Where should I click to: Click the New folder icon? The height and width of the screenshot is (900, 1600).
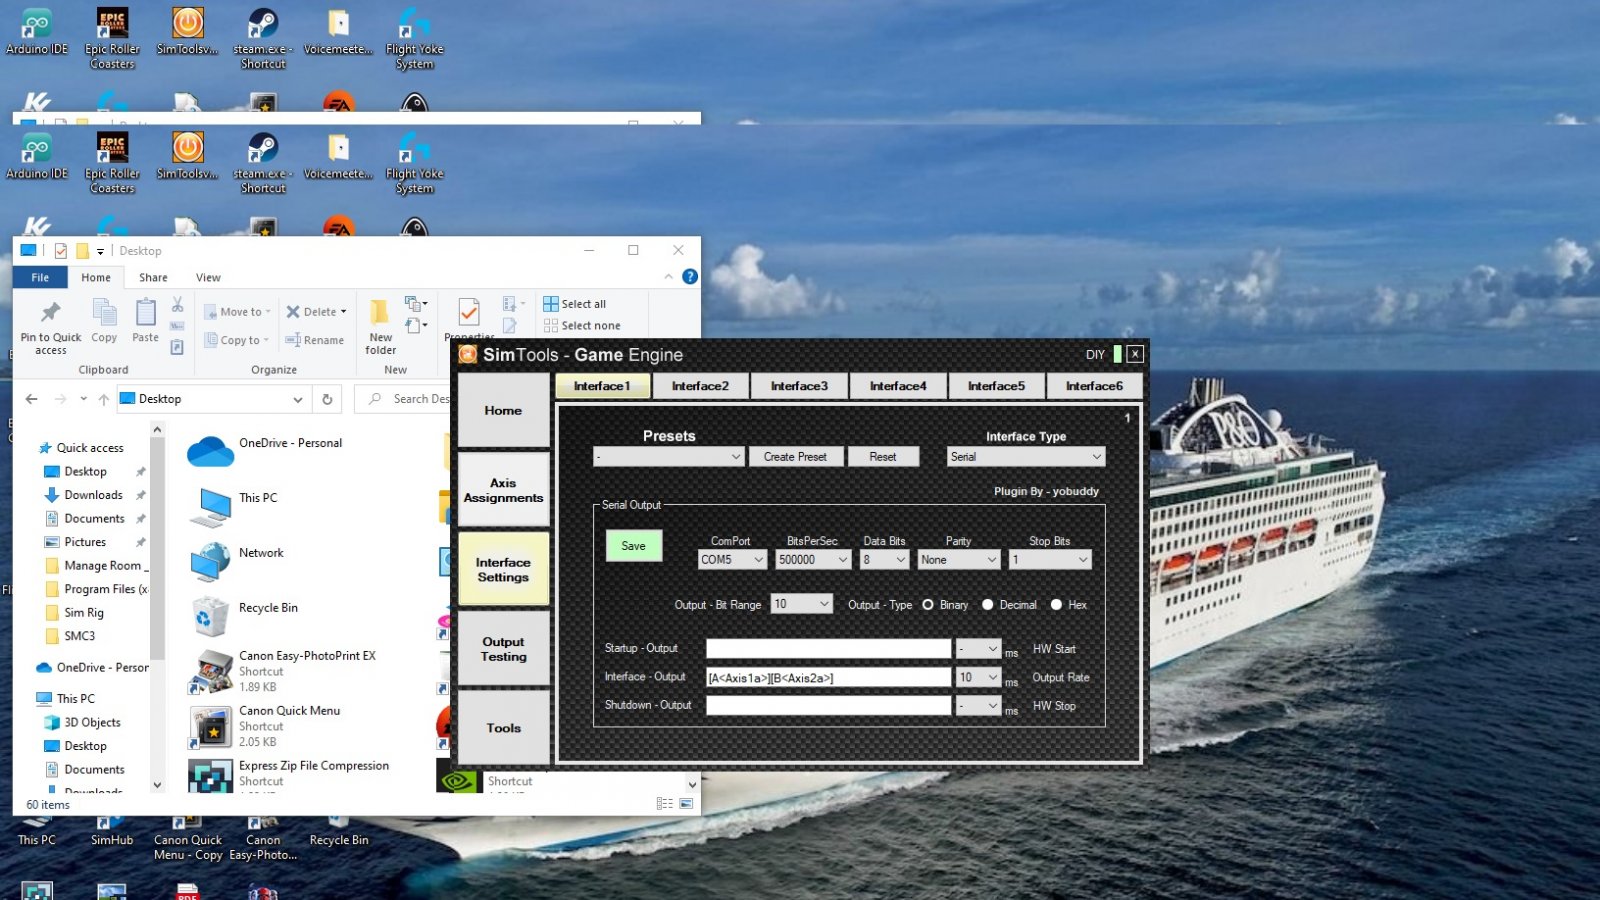[x=380, y=314]
